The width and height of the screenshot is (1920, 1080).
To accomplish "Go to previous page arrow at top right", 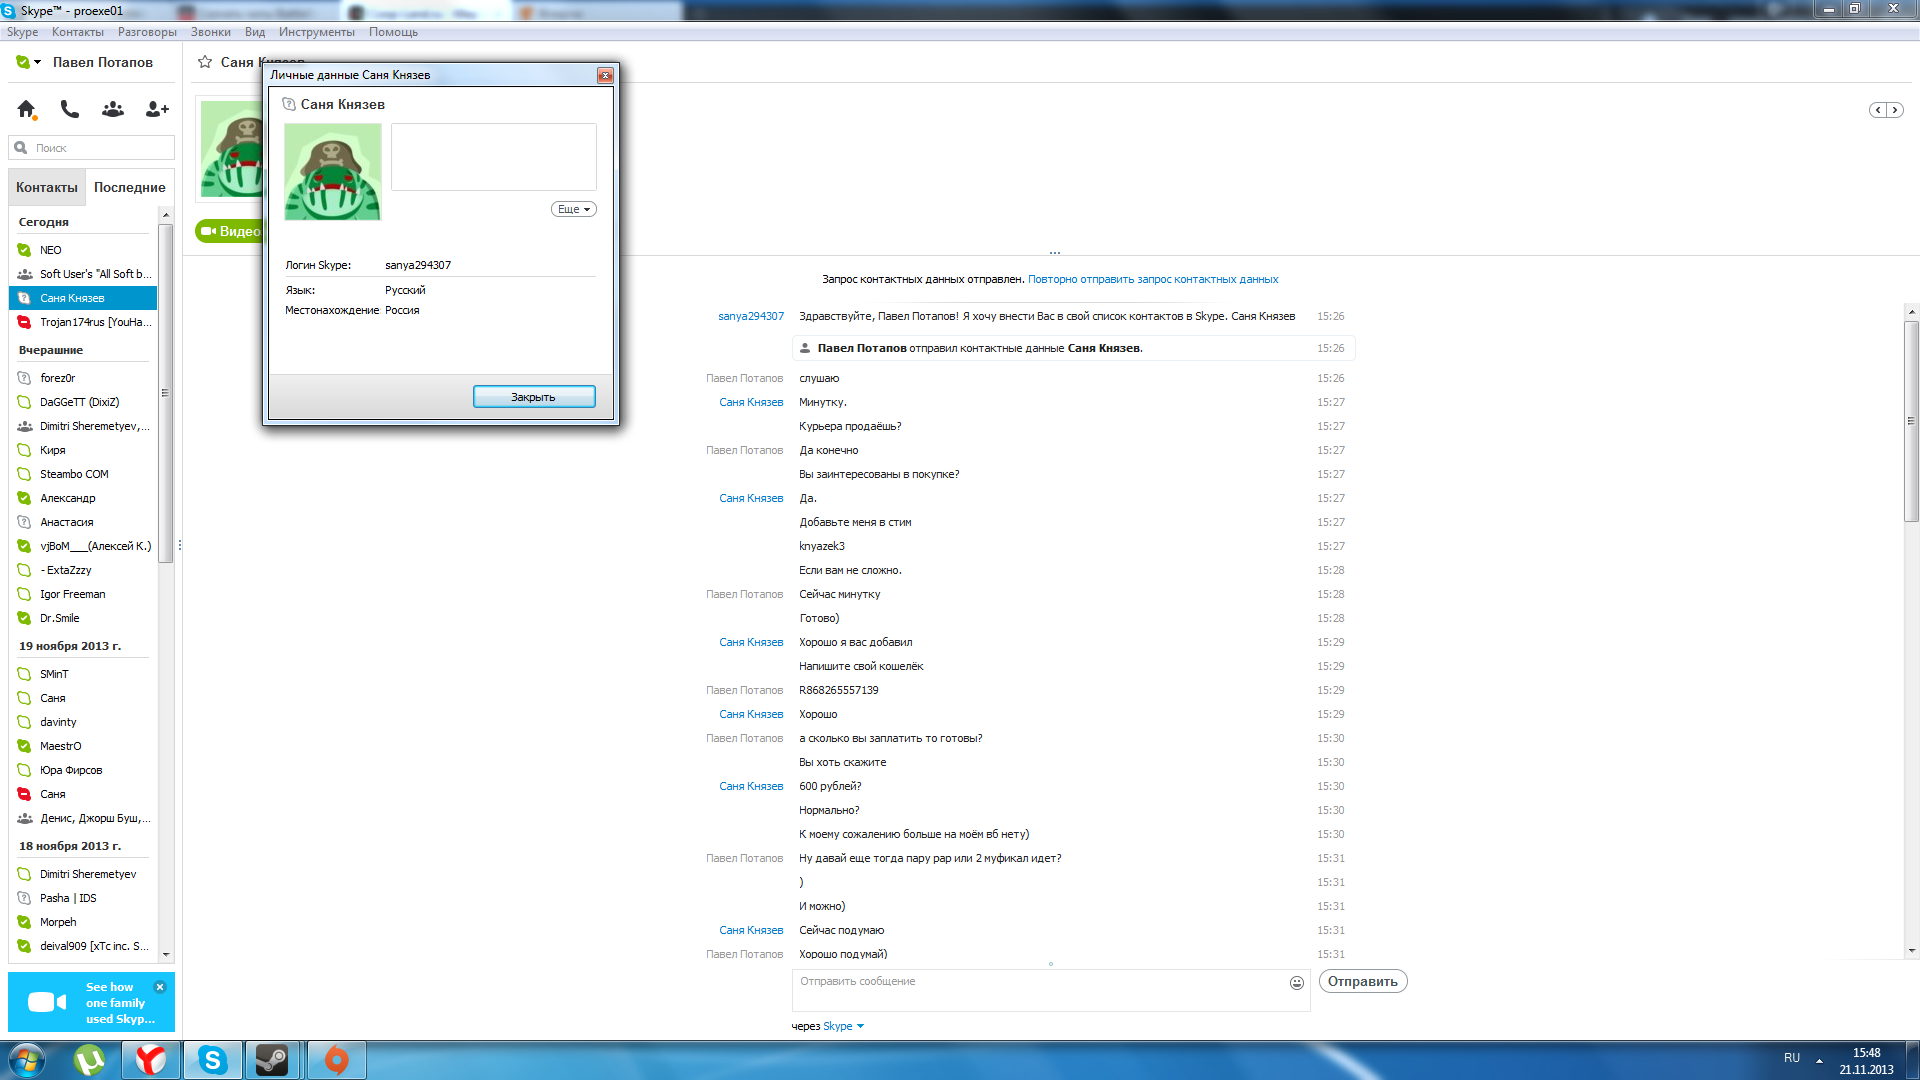I will [x=1878, y=110].
